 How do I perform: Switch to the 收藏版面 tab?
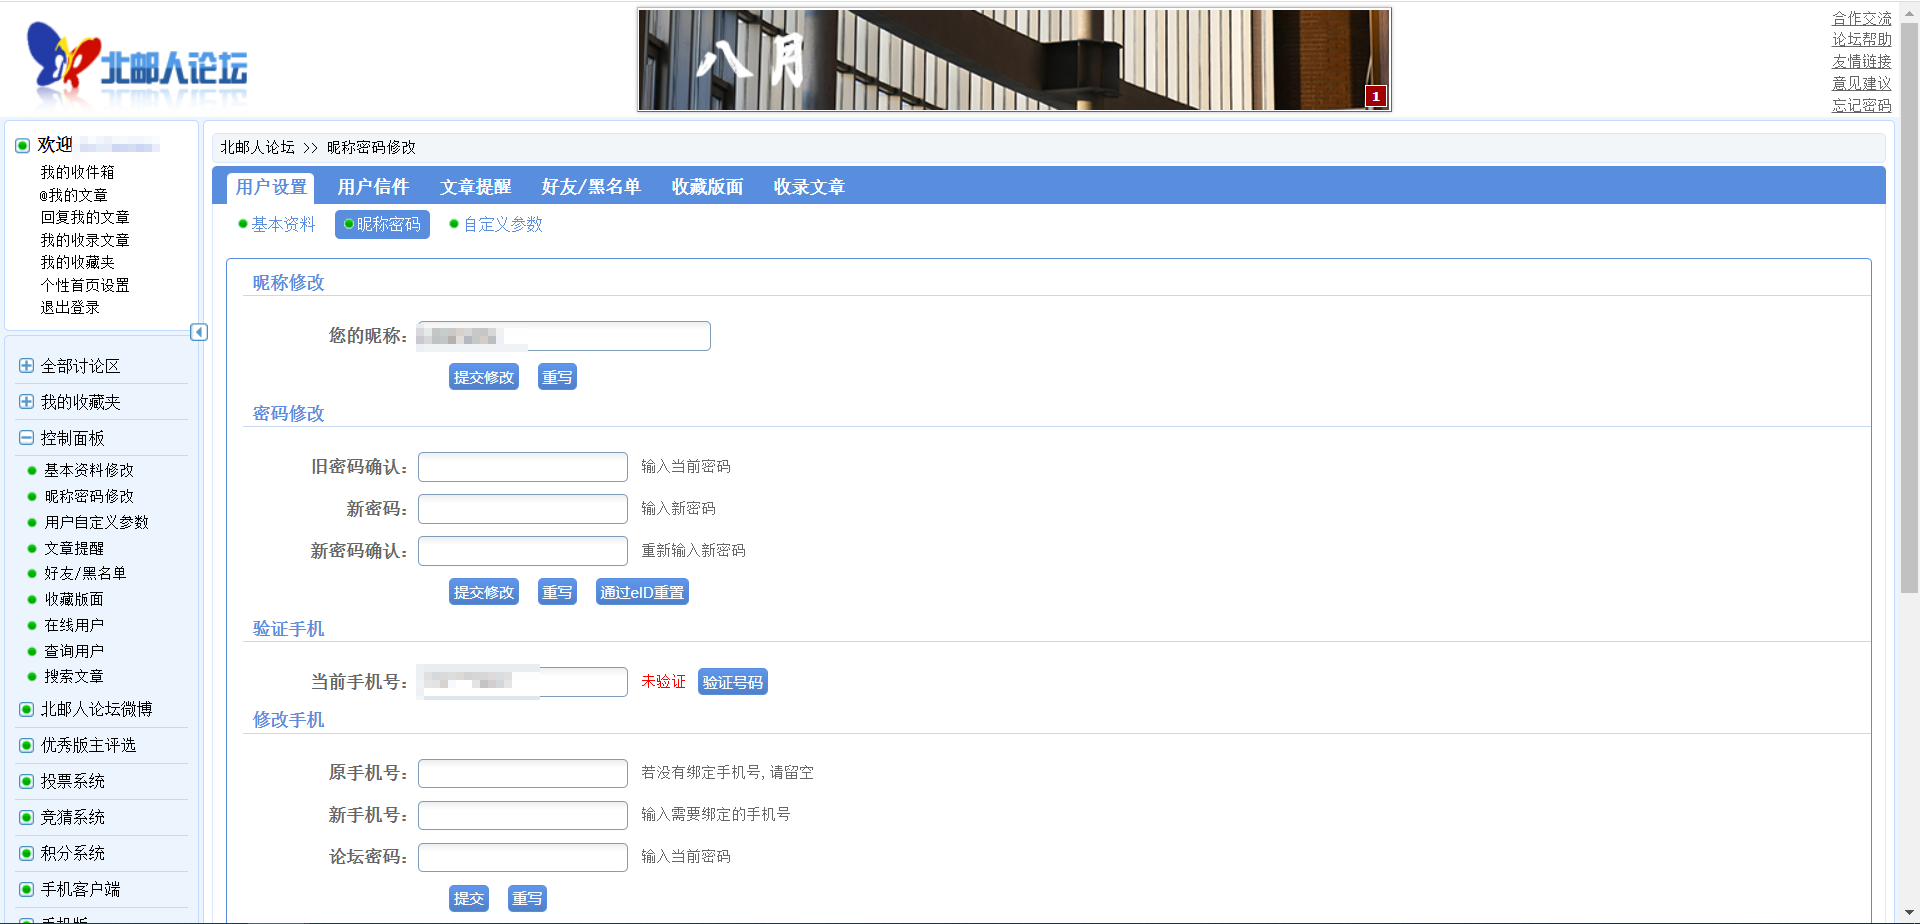pos(707,187)
